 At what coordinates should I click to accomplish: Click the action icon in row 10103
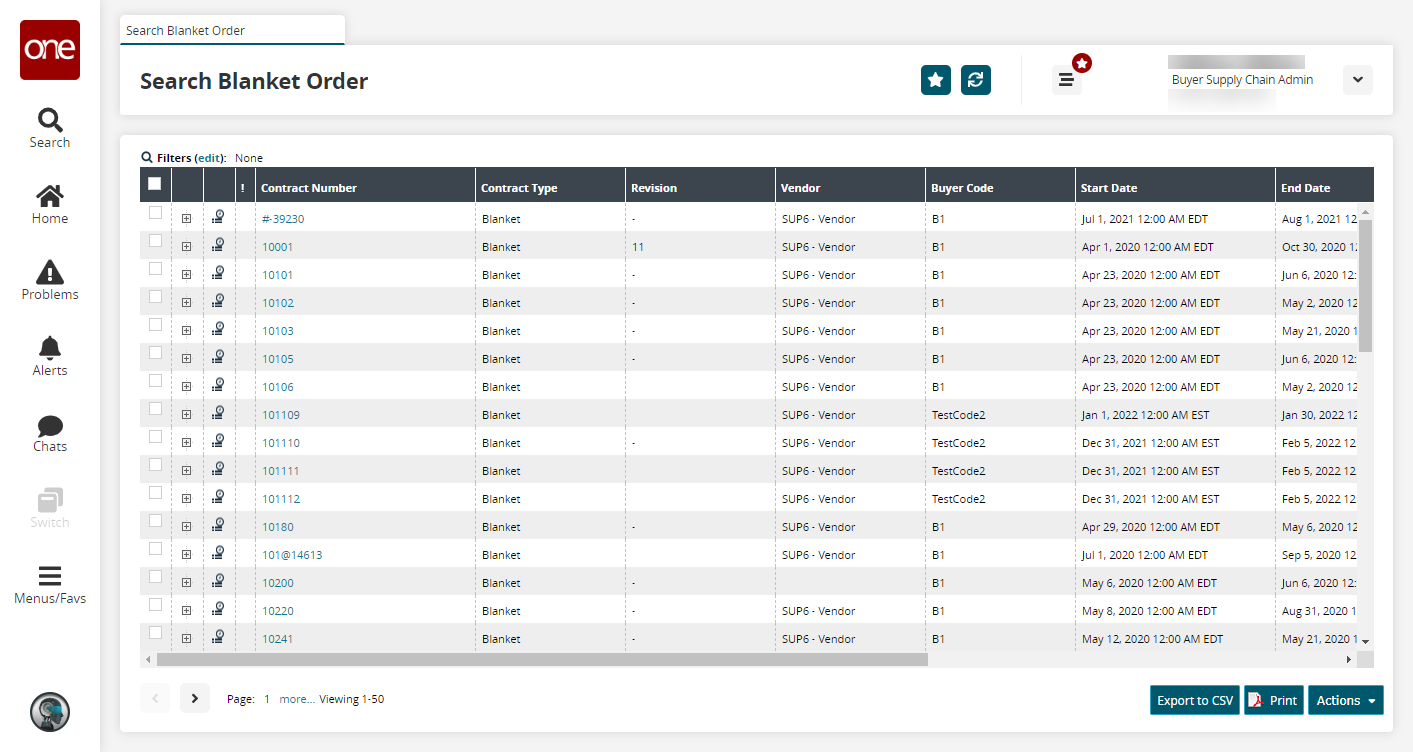[218, 330]
